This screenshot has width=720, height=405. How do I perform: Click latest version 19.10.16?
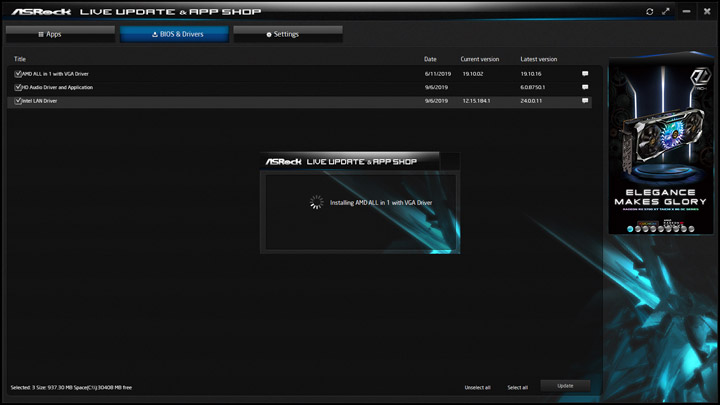click(x=531, y=74)
